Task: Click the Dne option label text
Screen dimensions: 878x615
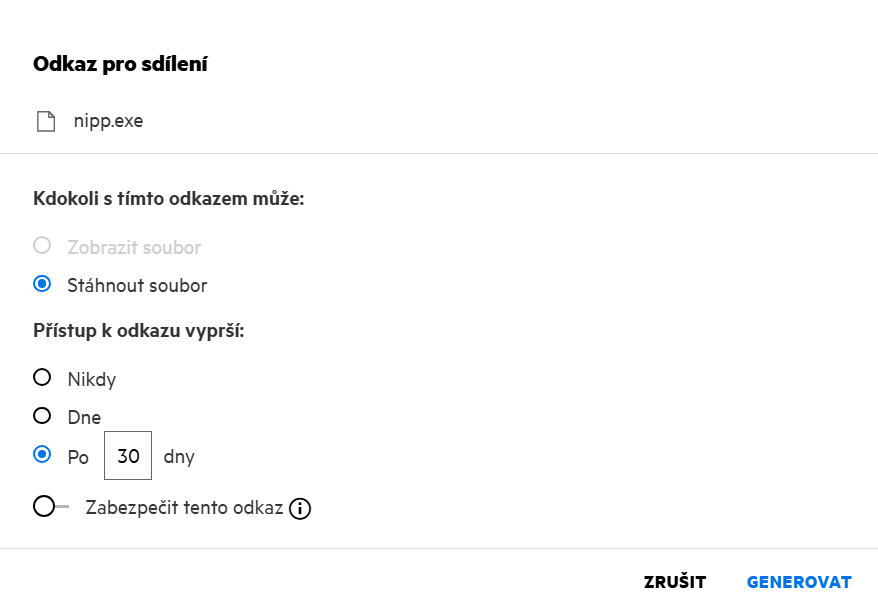Action: pos(84,417)
